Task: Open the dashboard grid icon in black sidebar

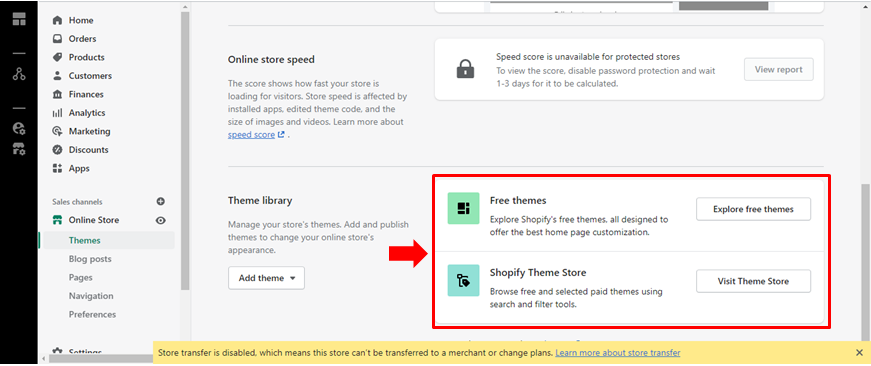Action: click(x=19, y=18)
